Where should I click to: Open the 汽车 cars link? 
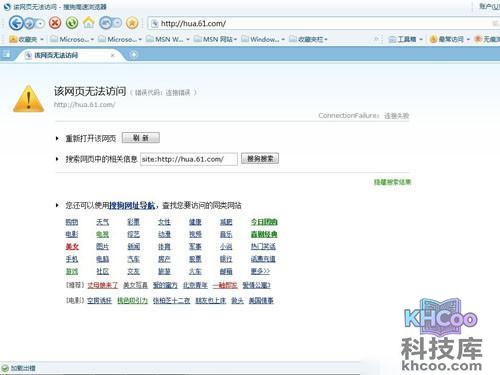[133, 259]
